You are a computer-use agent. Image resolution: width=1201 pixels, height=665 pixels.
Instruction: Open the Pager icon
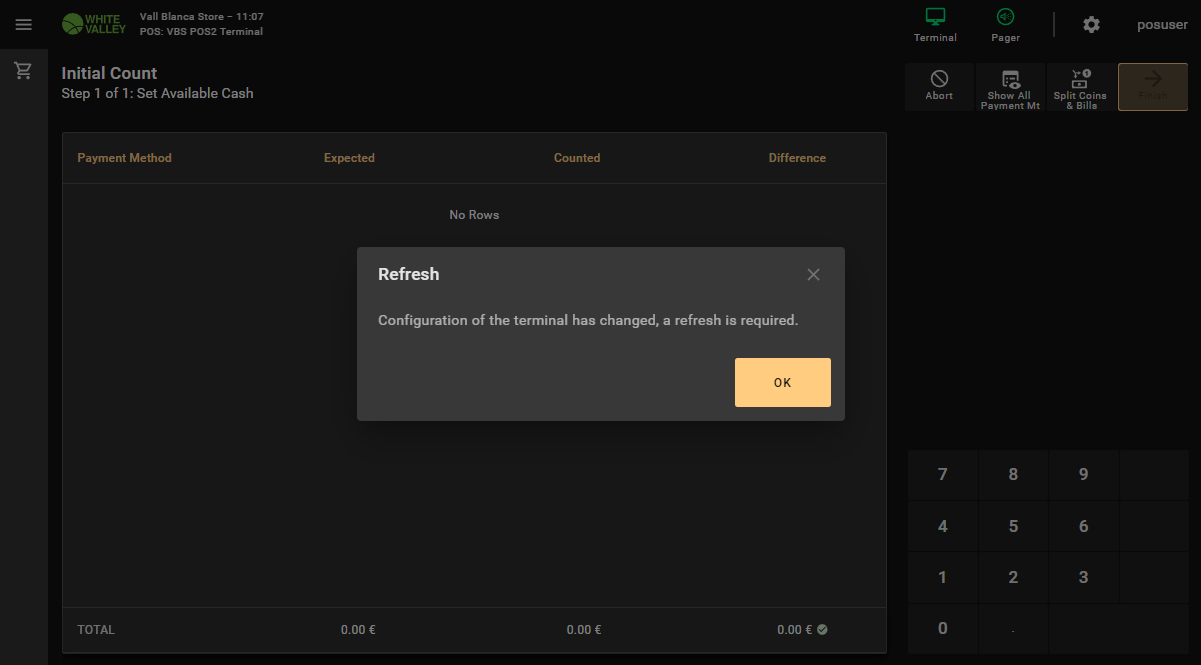1005,25
